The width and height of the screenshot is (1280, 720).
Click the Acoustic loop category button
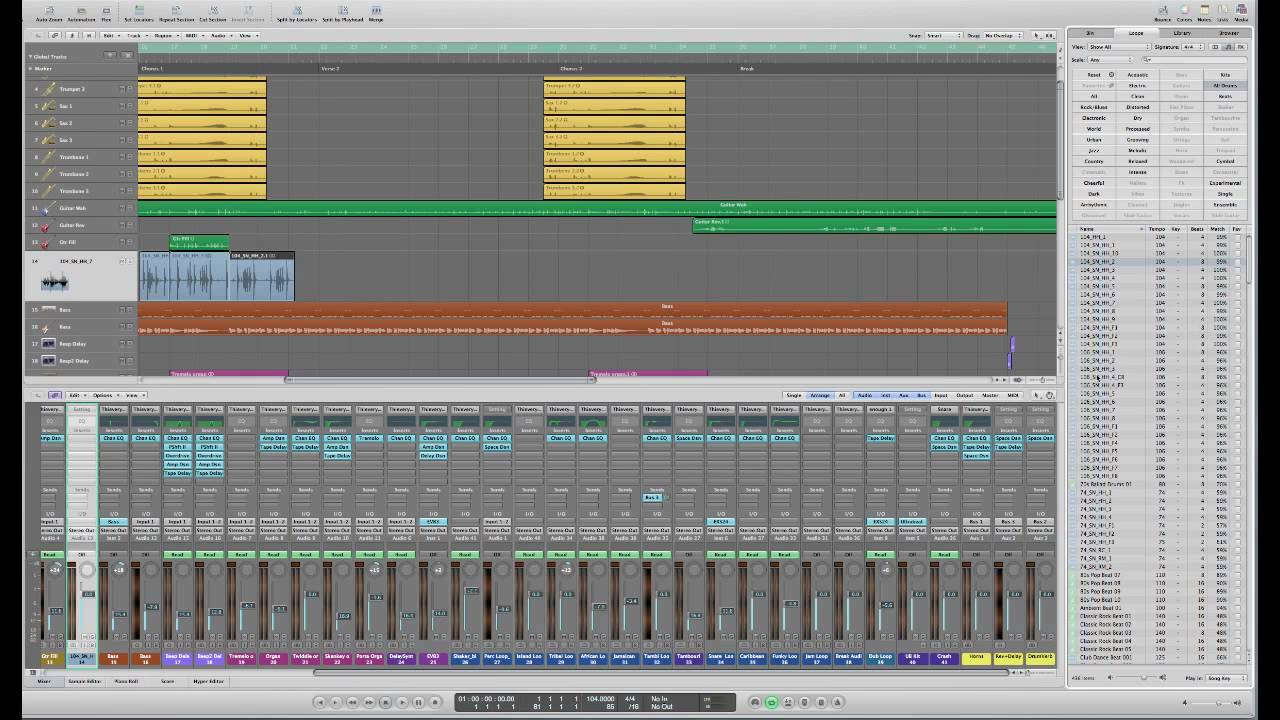1138,75
